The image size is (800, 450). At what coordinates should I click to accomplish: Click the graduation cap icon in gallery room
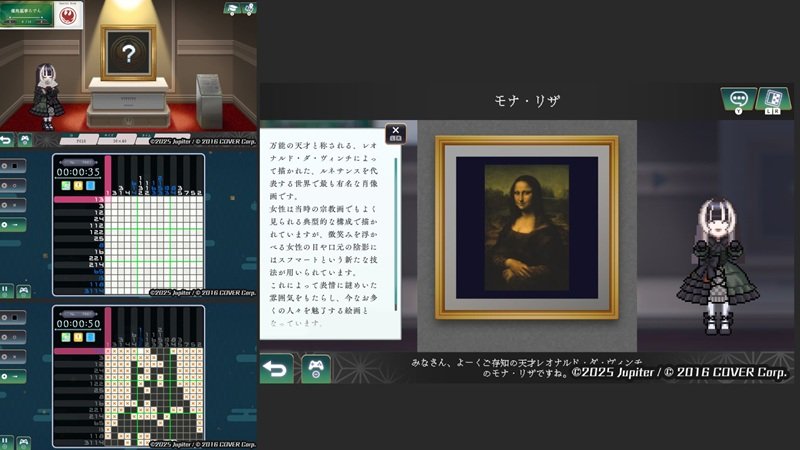coord(232,9)
